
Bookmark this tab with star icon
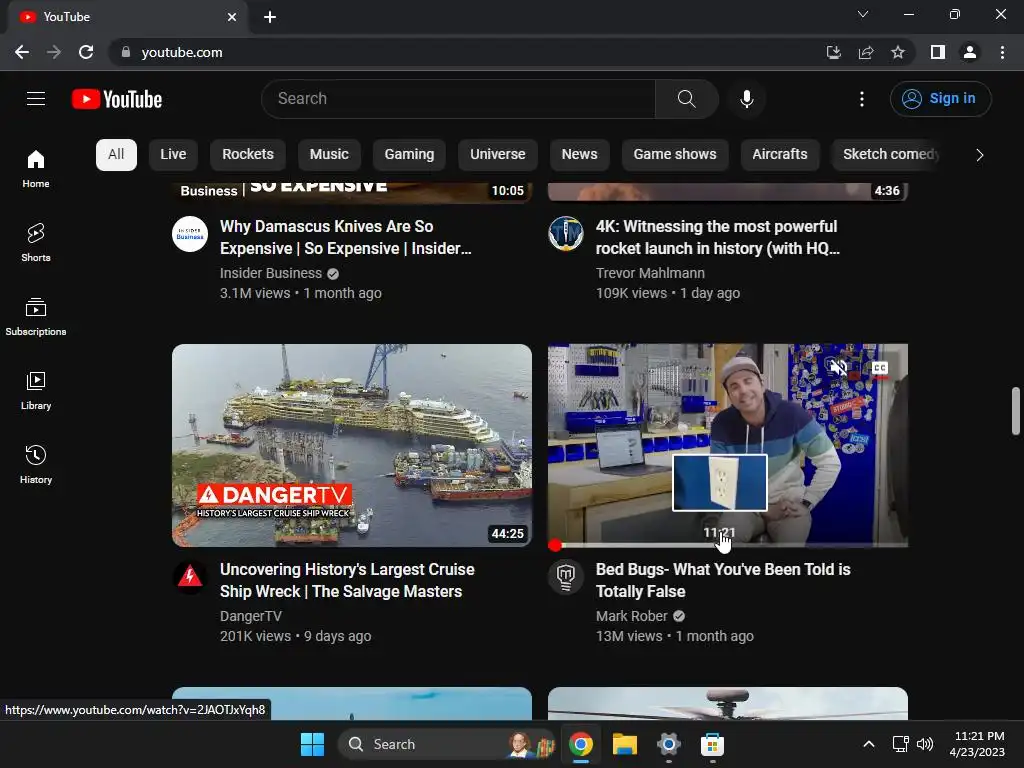[x=898, y=52]
